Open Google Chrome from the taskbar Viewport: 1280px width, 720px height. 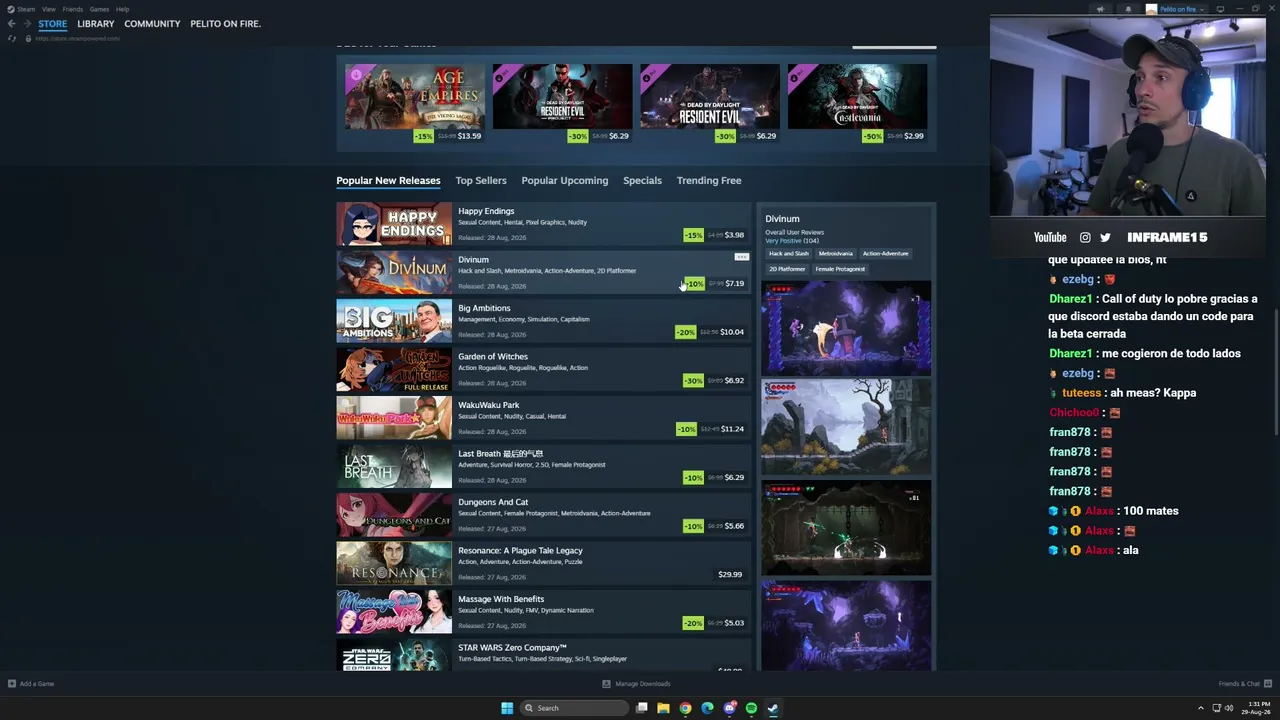pos(685,708)
